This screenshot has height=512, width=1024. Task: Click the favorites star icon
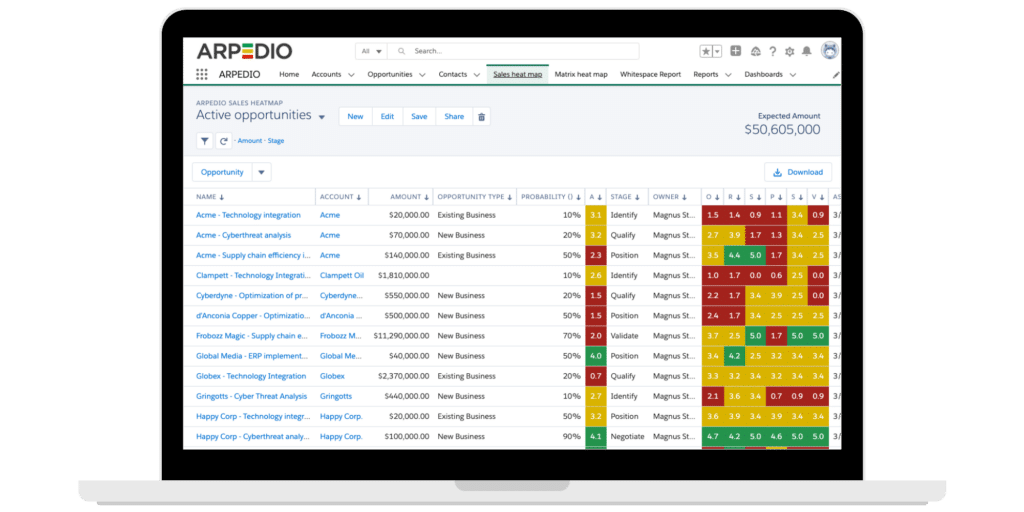[x=706, y=51]
